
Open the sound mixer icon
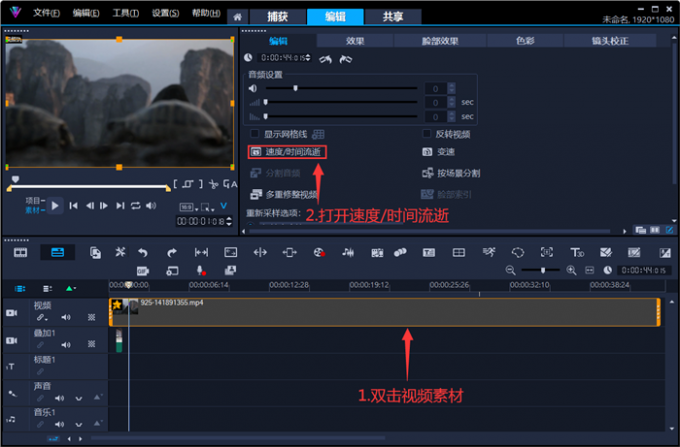click(348, 252)
